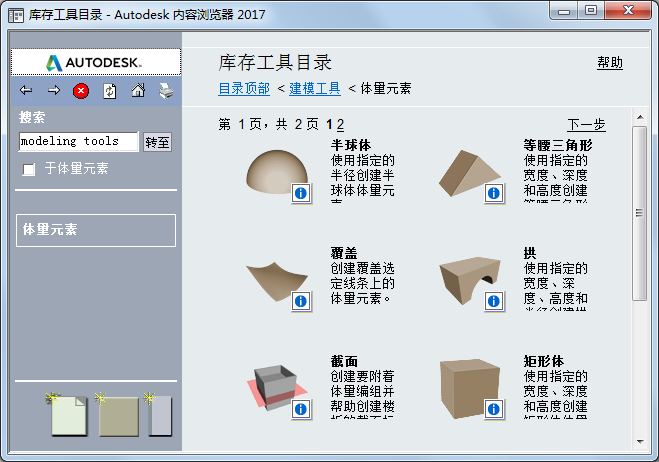
Task: Click the 拱 title text
Action: (x=530, y=253)
